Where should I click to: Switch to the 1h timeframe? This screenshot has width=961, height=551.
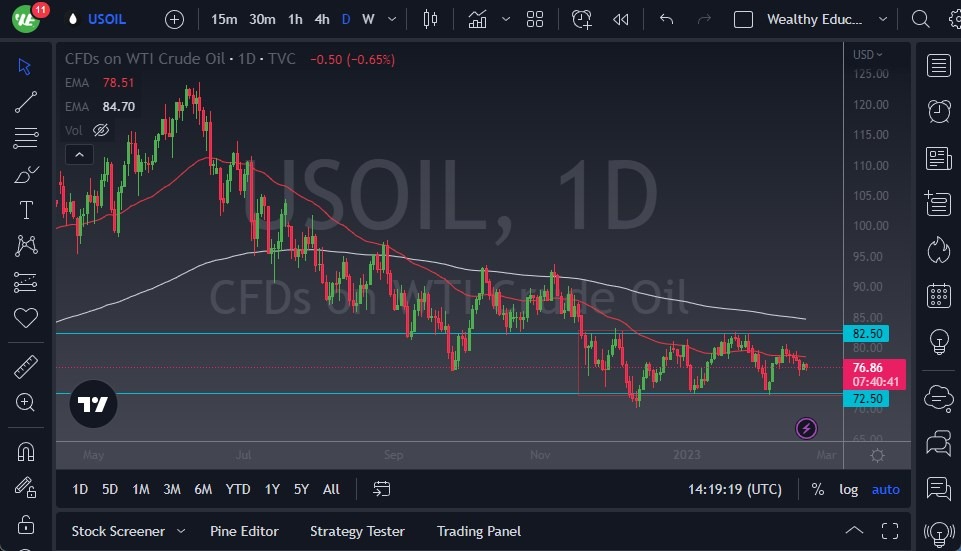coord(295,19)
